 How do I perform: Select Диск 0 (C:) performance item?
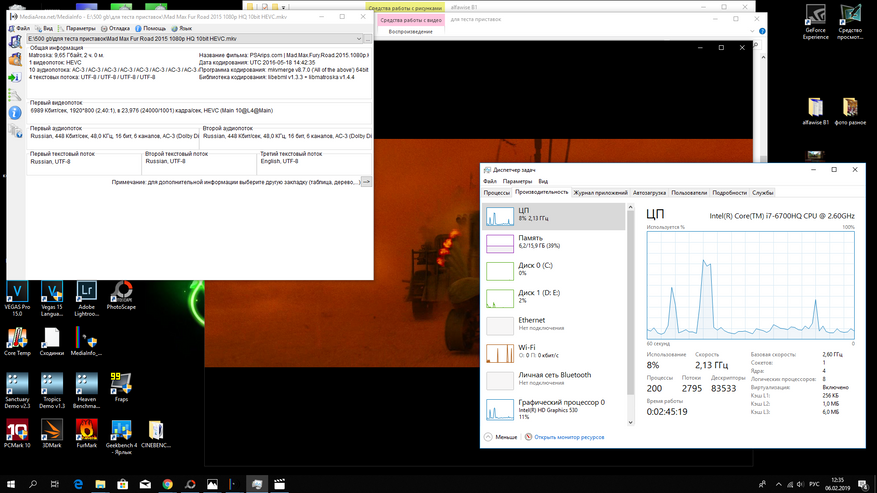click(x=554, y=271)
